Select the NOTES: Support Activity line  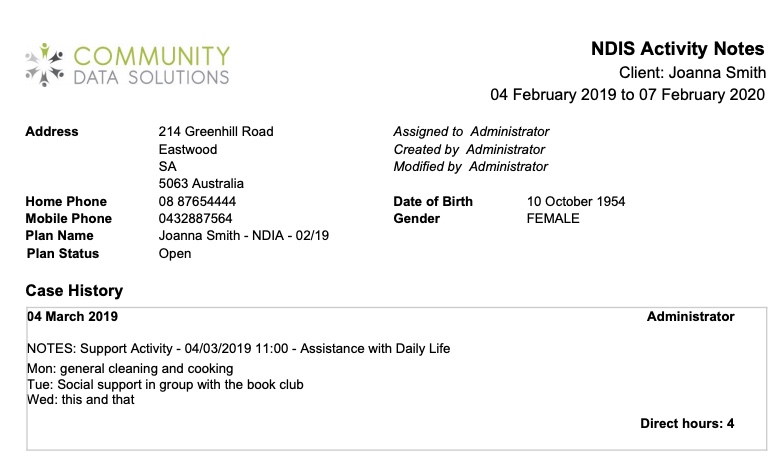pyautogui.click(x=238, y=348)
